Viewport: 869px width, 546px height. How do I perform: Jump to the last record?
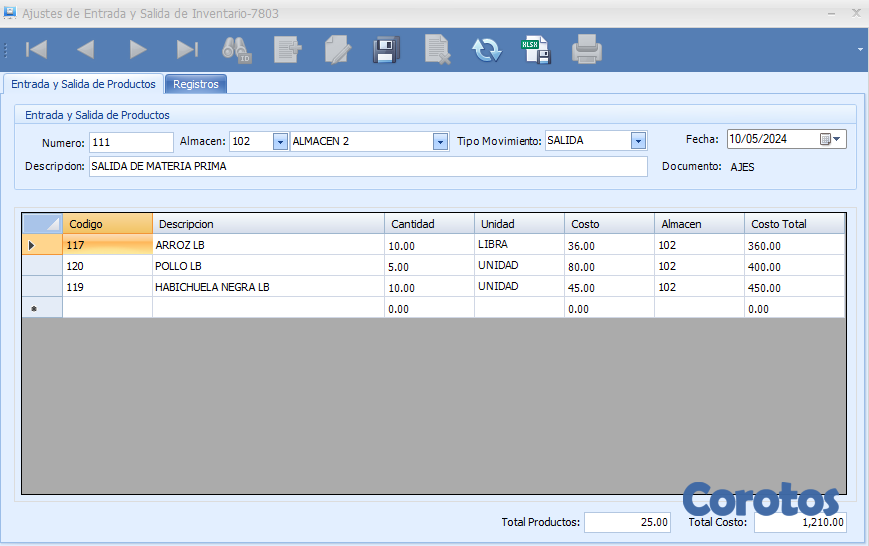click(187, 49)
